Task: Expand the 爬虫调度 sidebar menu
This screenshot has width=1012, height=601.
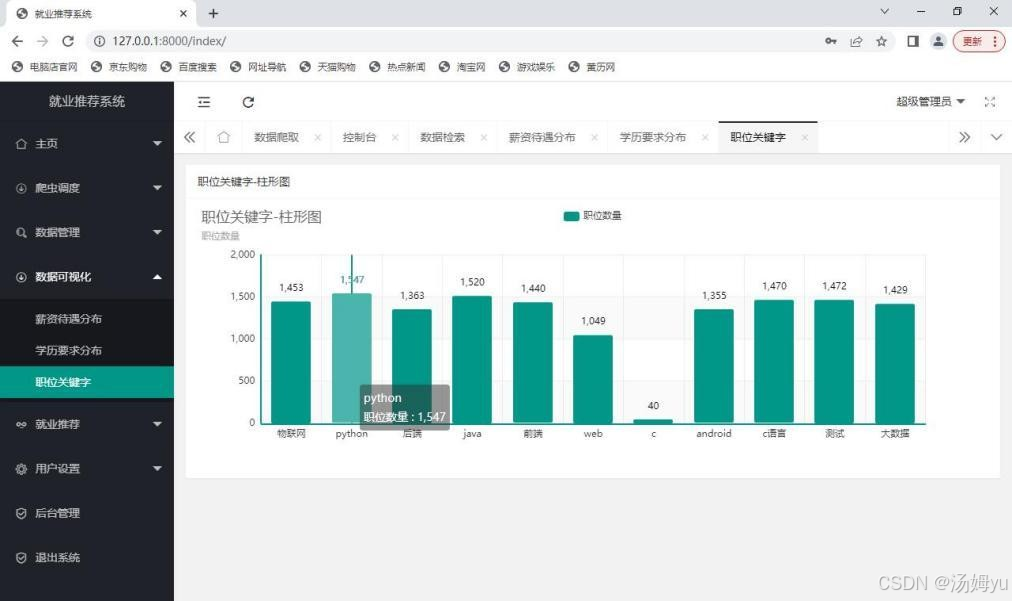Action: pos(87,188)
